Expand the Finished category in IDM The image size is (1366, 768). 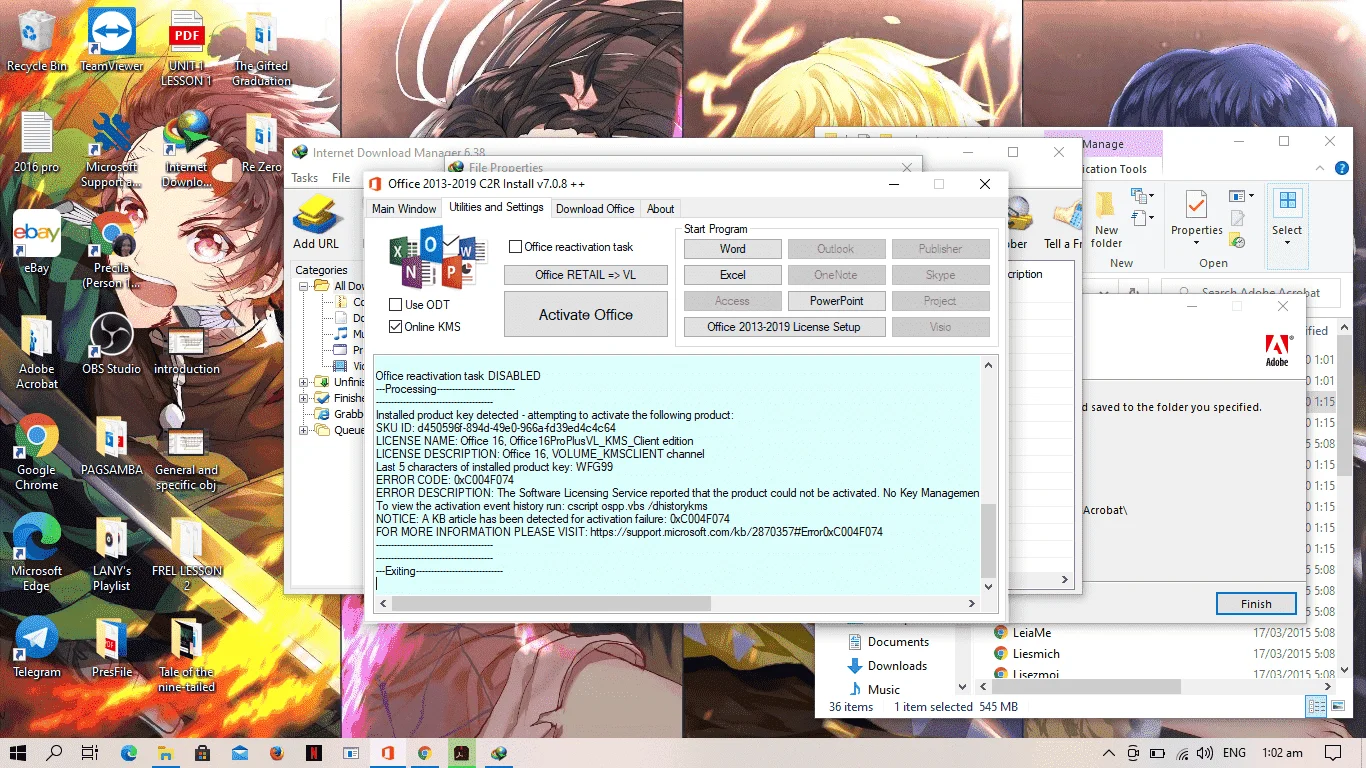point(304,398)
